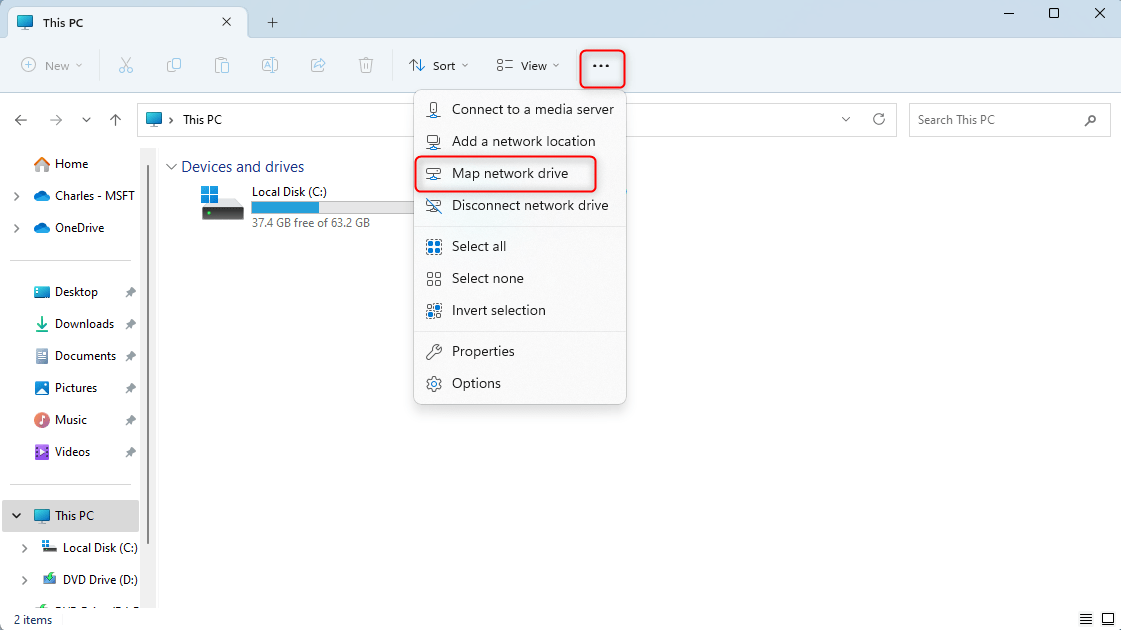Viewport: 1121px width, 630px height.
Task: Unpin Downloads from Quick access
Action: 130,324
